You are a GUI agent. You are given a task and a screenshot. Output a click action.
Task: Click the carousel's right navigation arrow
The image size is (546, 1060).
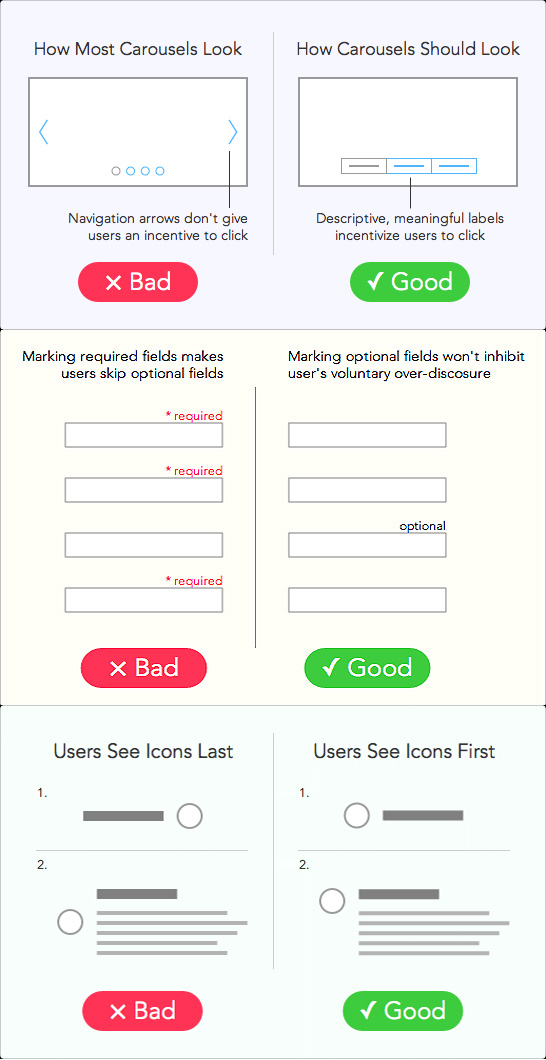pos(233,132)
